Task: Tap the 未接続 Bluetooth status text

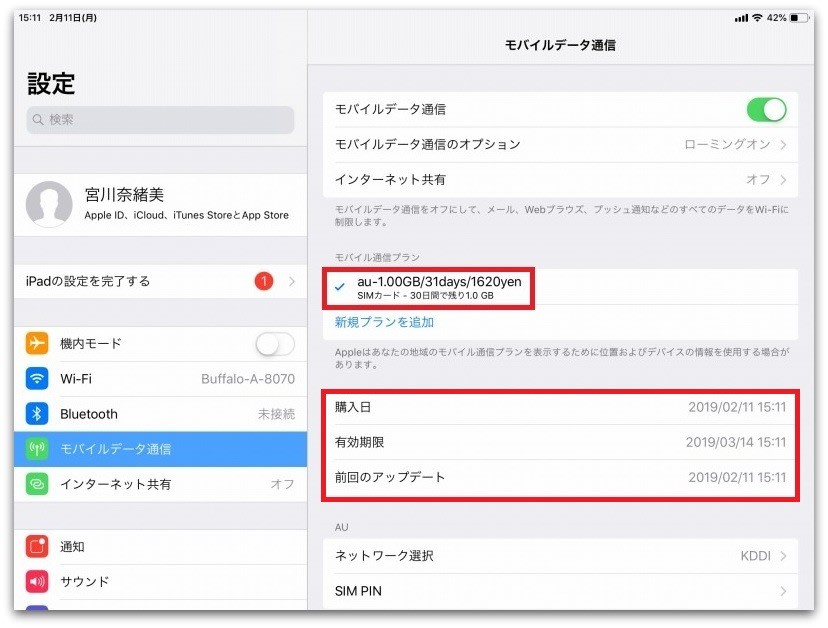Action: pos(276,414)
